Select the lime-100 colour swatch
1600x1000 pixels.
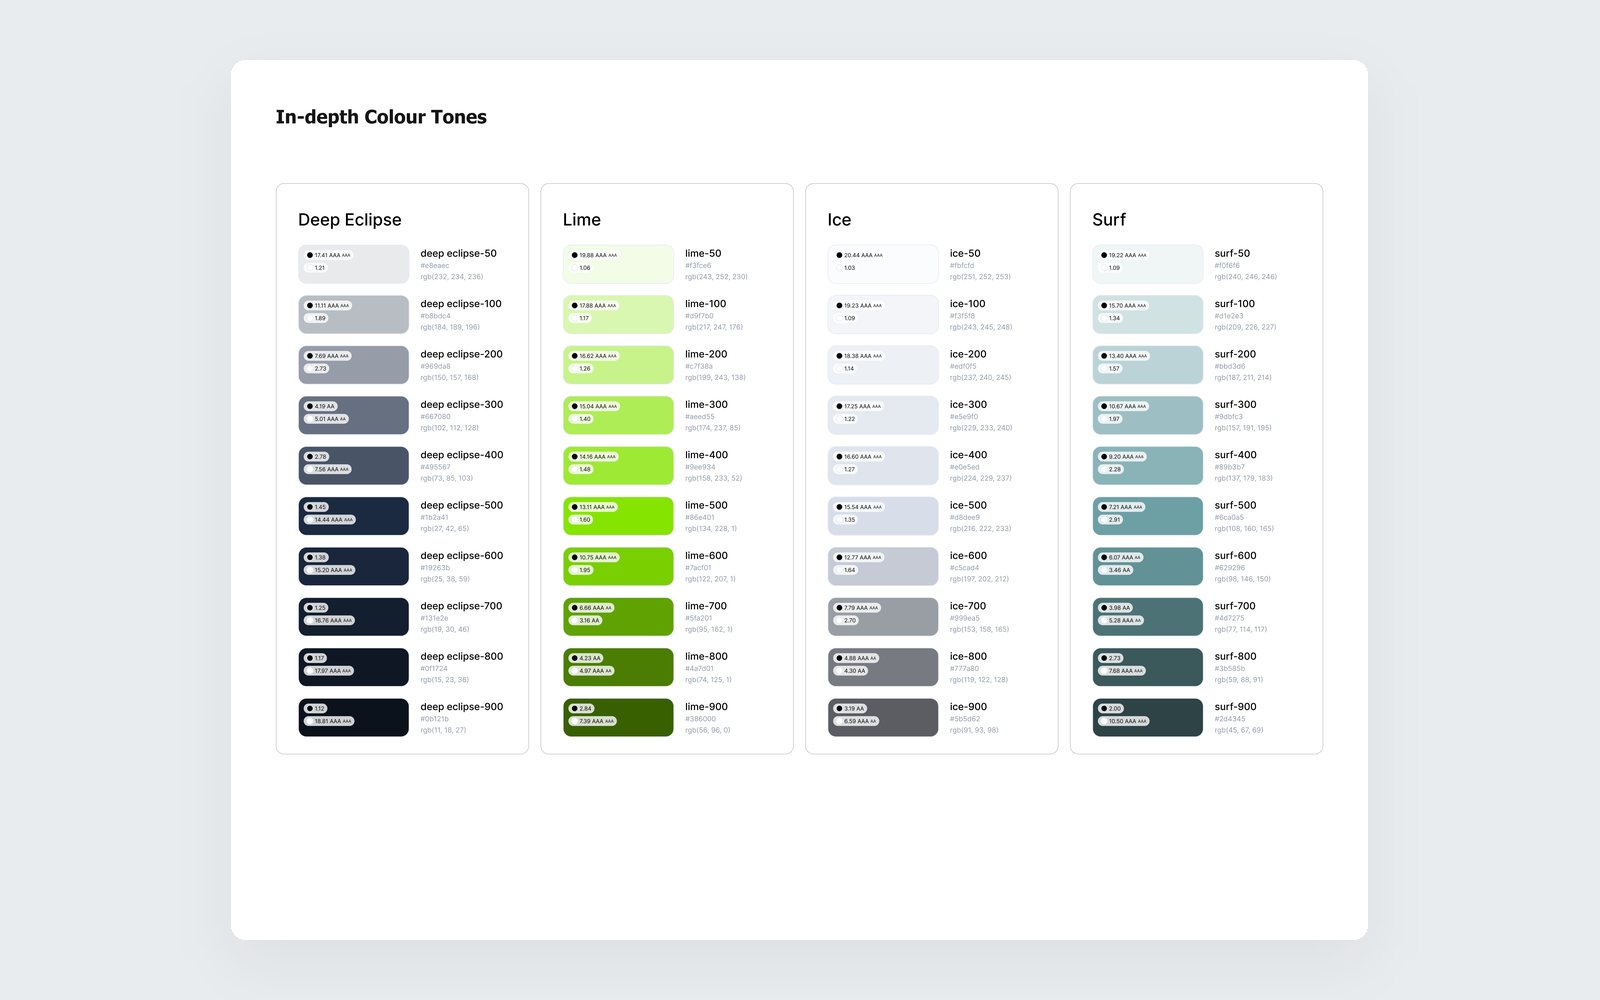point(618,314)
